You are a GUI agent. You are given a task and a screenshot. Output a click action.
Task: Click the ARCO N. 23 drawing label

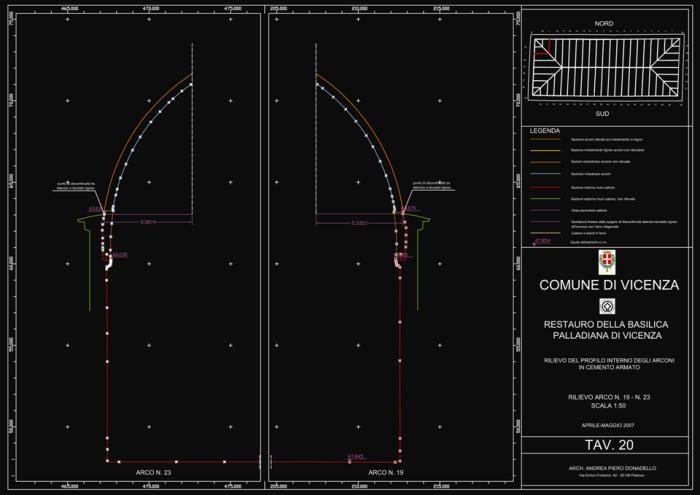click(x=153, y=469)
